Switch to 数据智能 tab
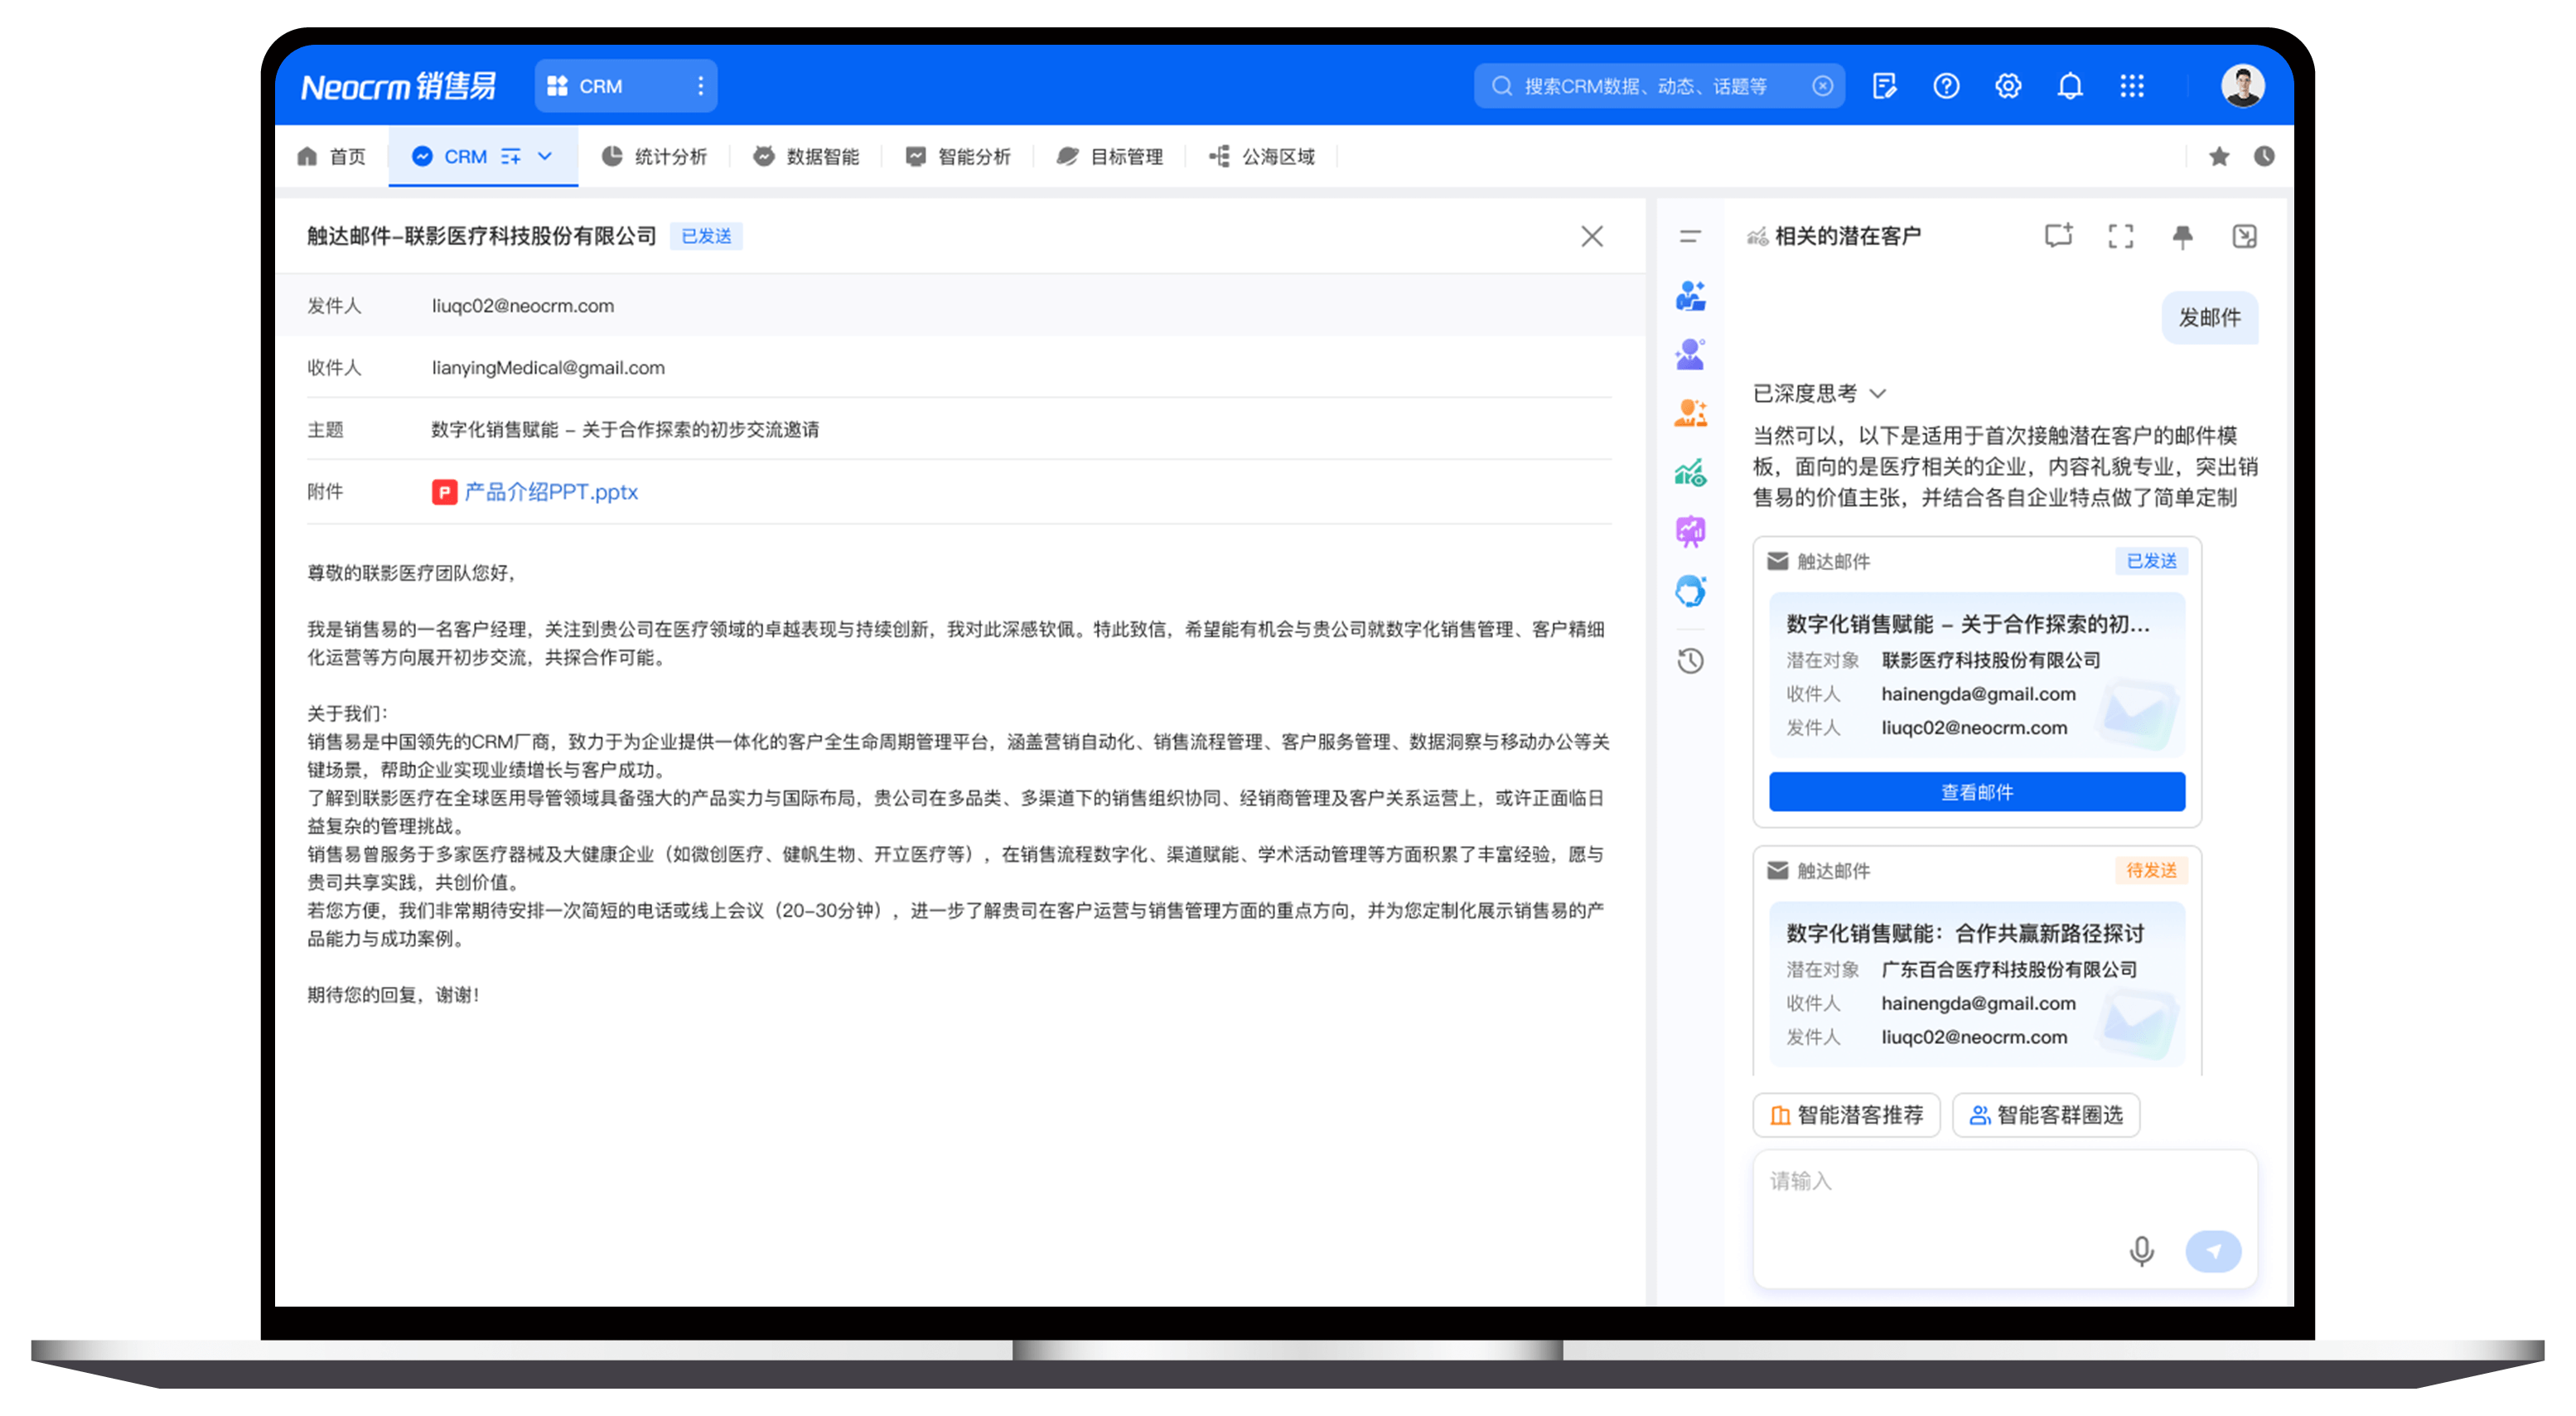This screenshot has width=2576, height=1416. pyautogui.click(x=806, y=156)
